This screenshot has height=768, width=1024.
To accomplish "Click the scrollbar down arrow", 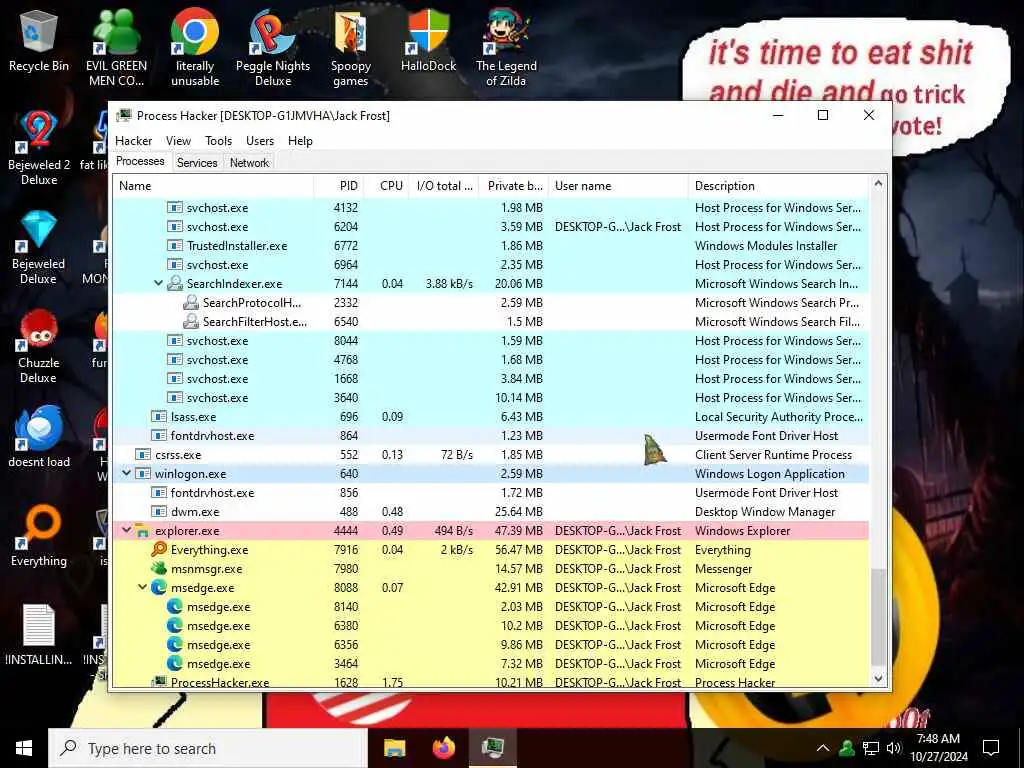I will [878, 679].
